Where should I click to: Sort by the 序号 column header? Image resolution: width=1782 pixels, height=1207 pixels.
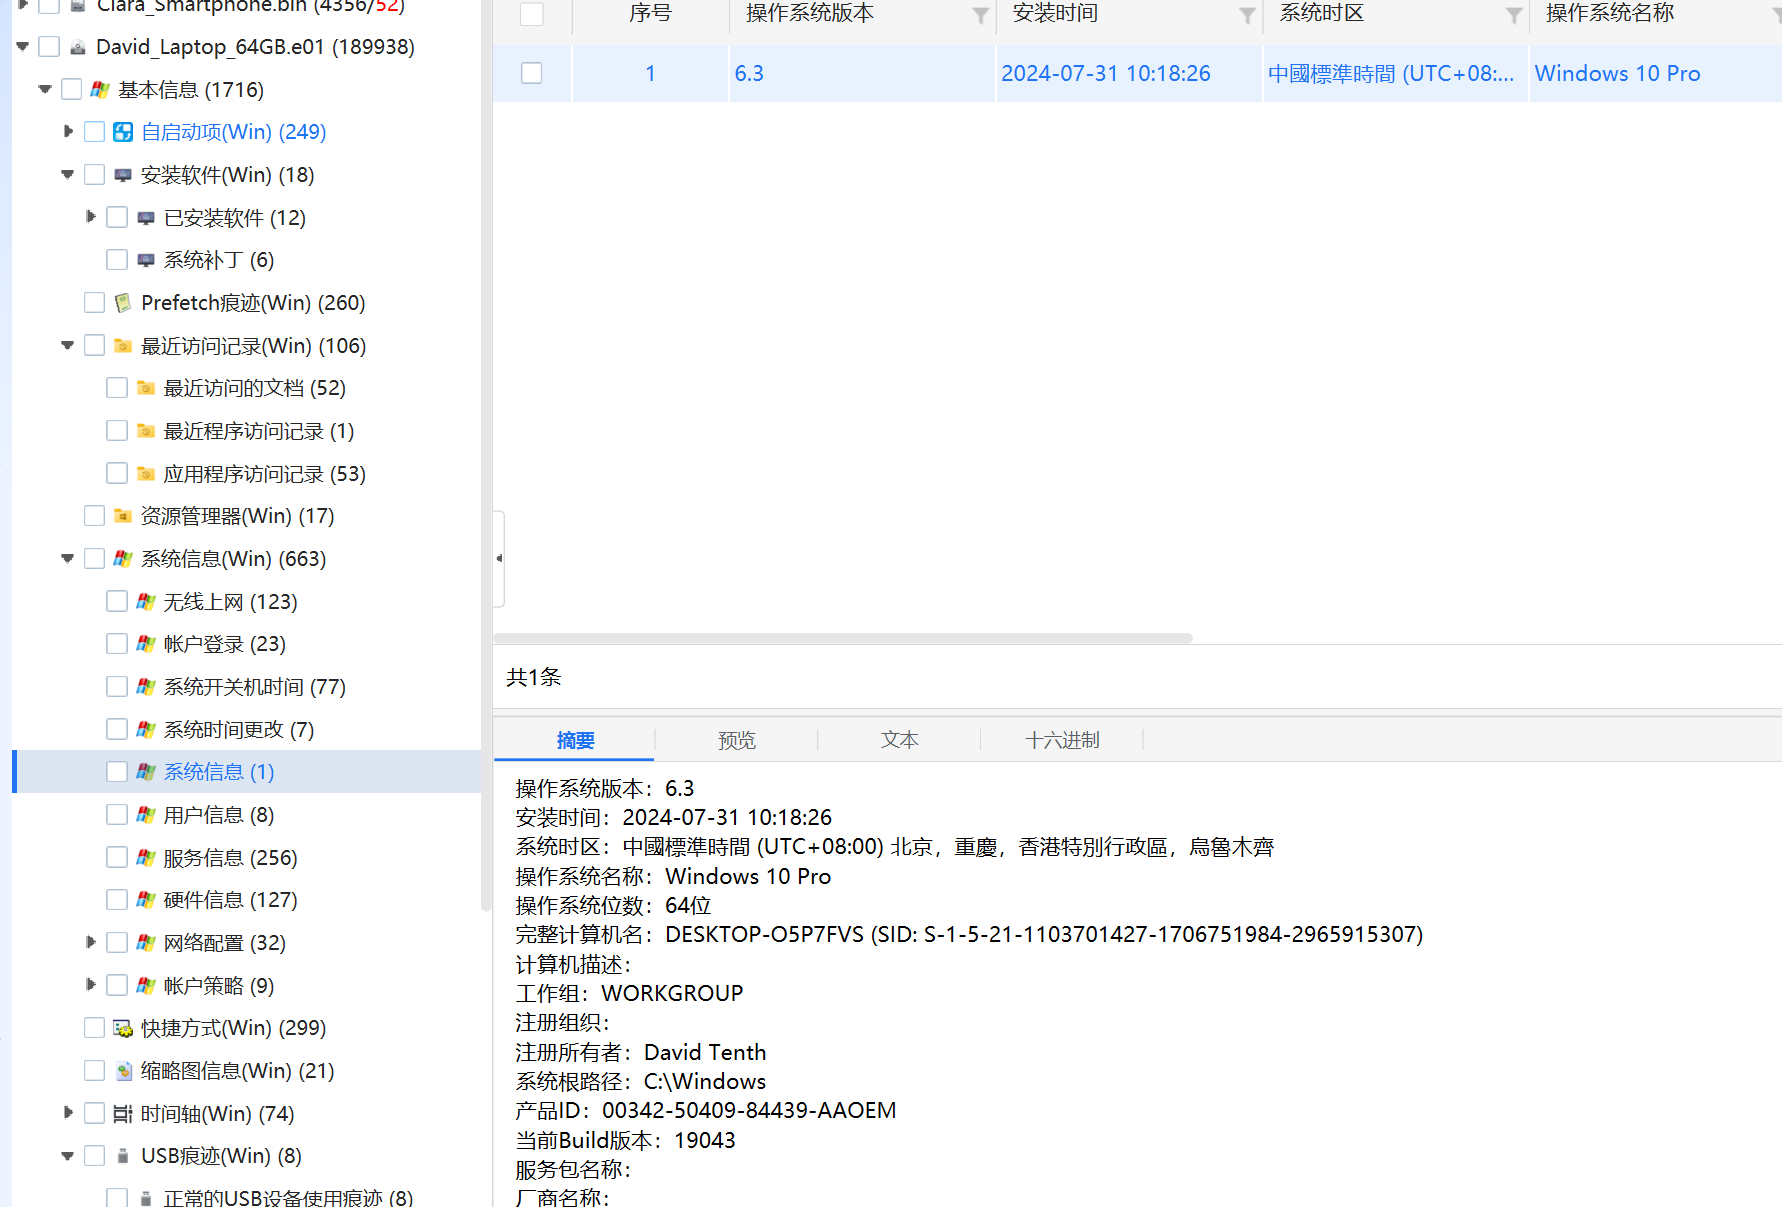[x=650, y=14]
